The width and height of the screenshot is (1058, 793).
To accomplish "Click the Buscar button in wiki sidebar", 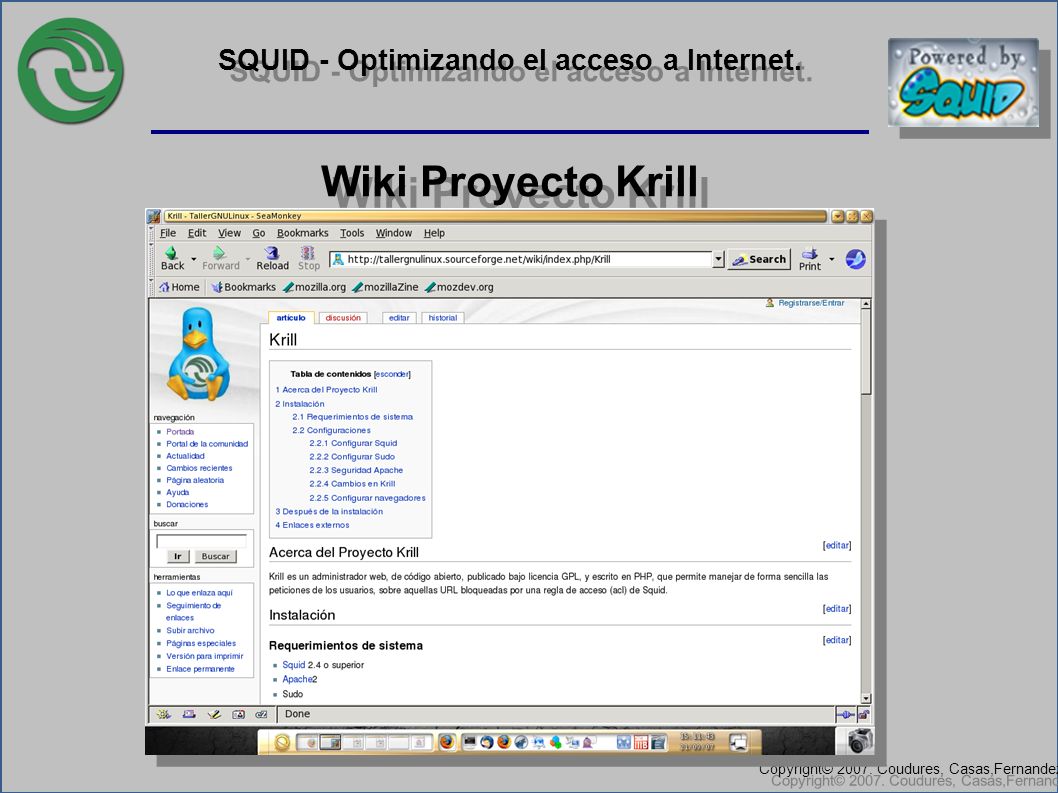I will (215, 556).
